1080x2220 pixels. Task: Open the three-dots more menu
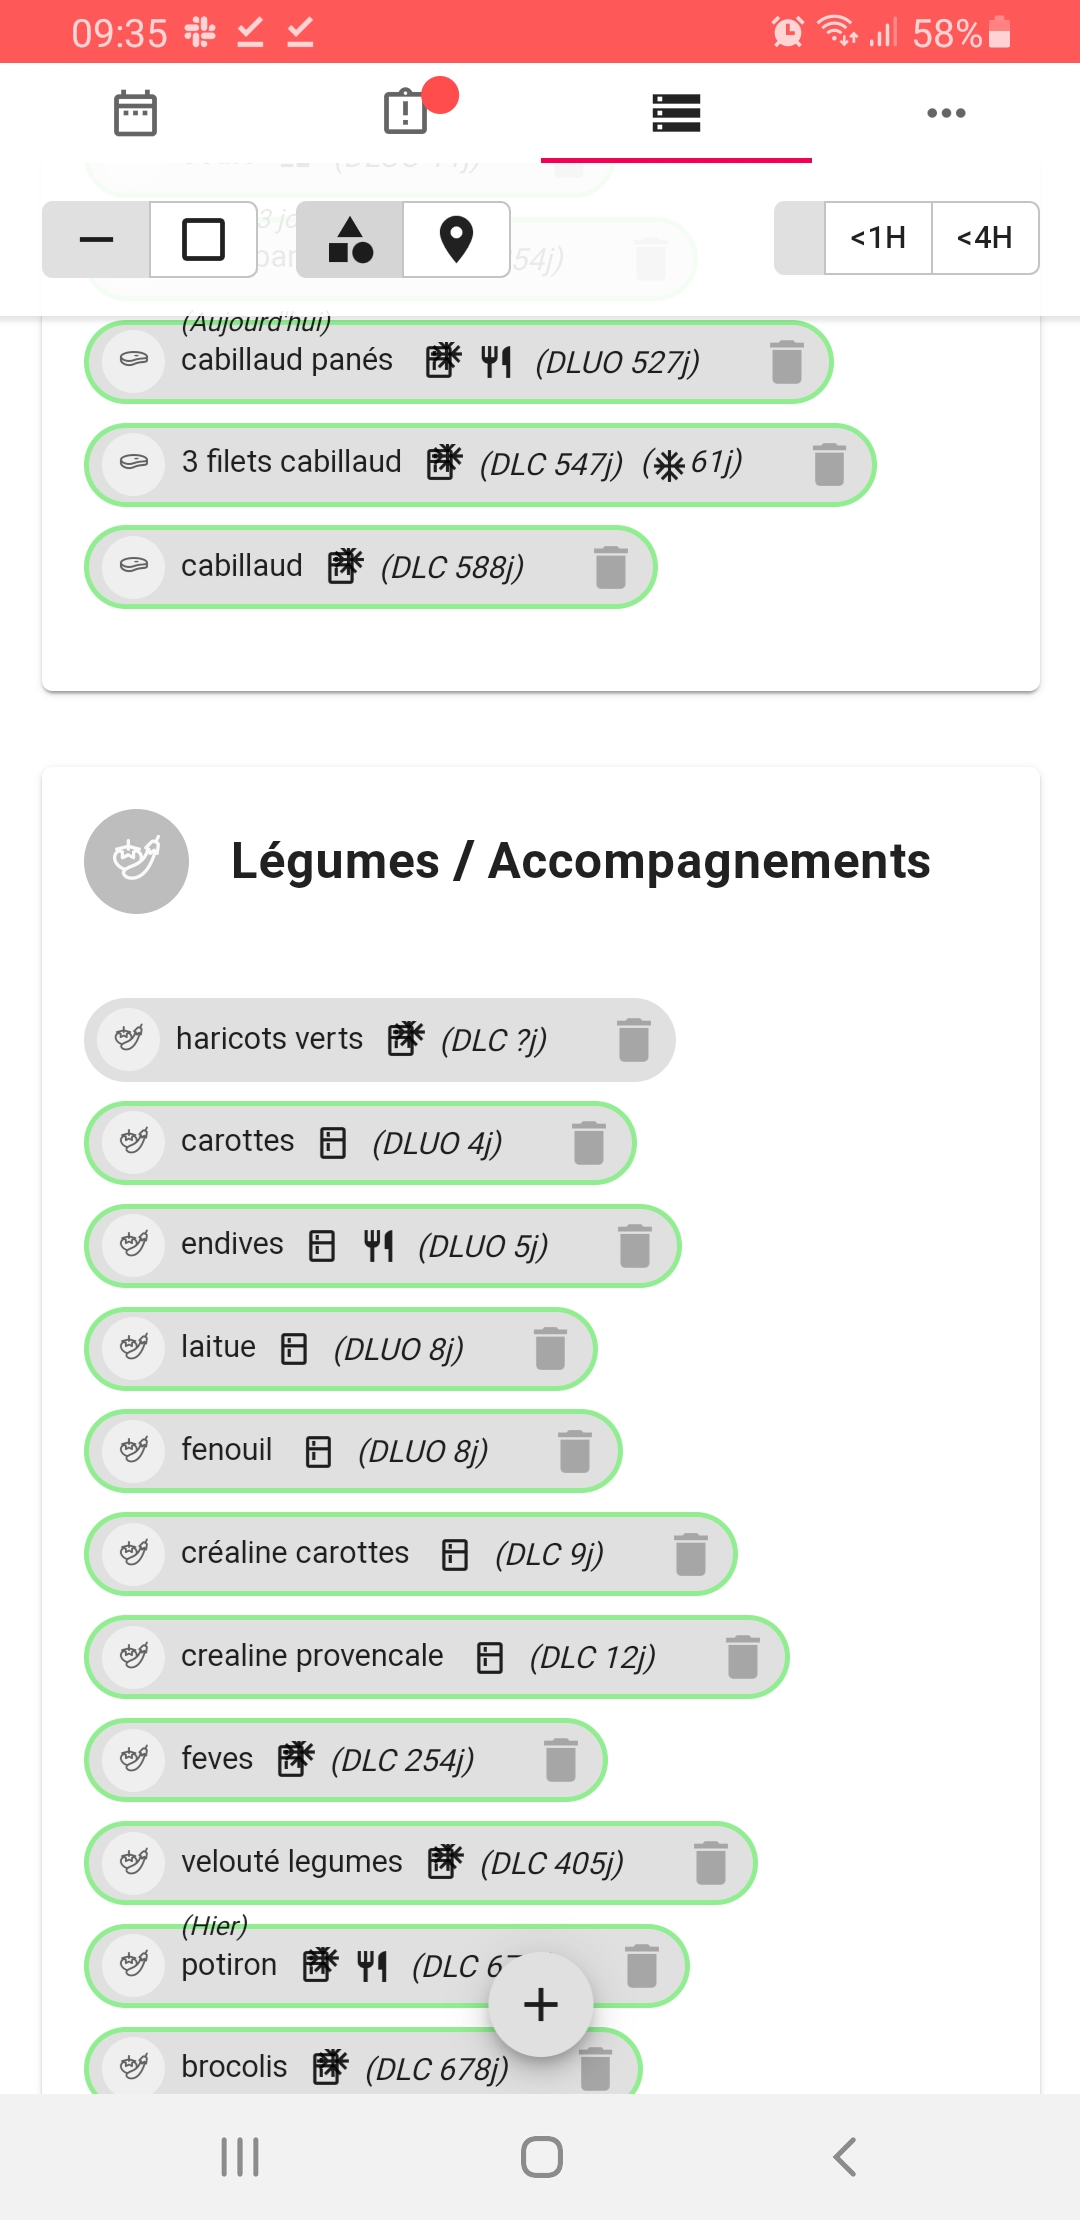click(946, 113)
